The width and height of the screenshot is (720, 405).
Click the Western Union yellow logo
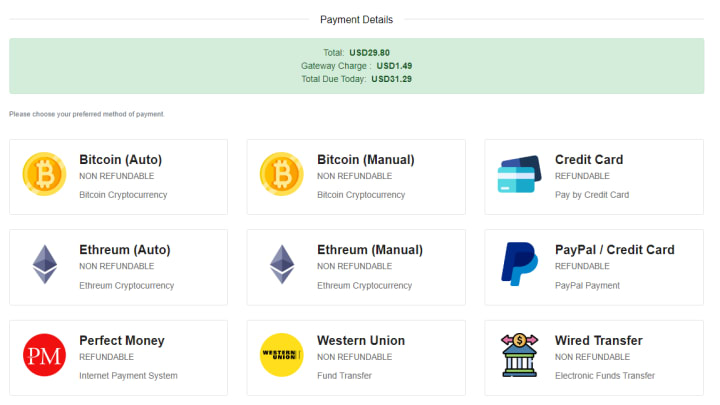(281, 355)
